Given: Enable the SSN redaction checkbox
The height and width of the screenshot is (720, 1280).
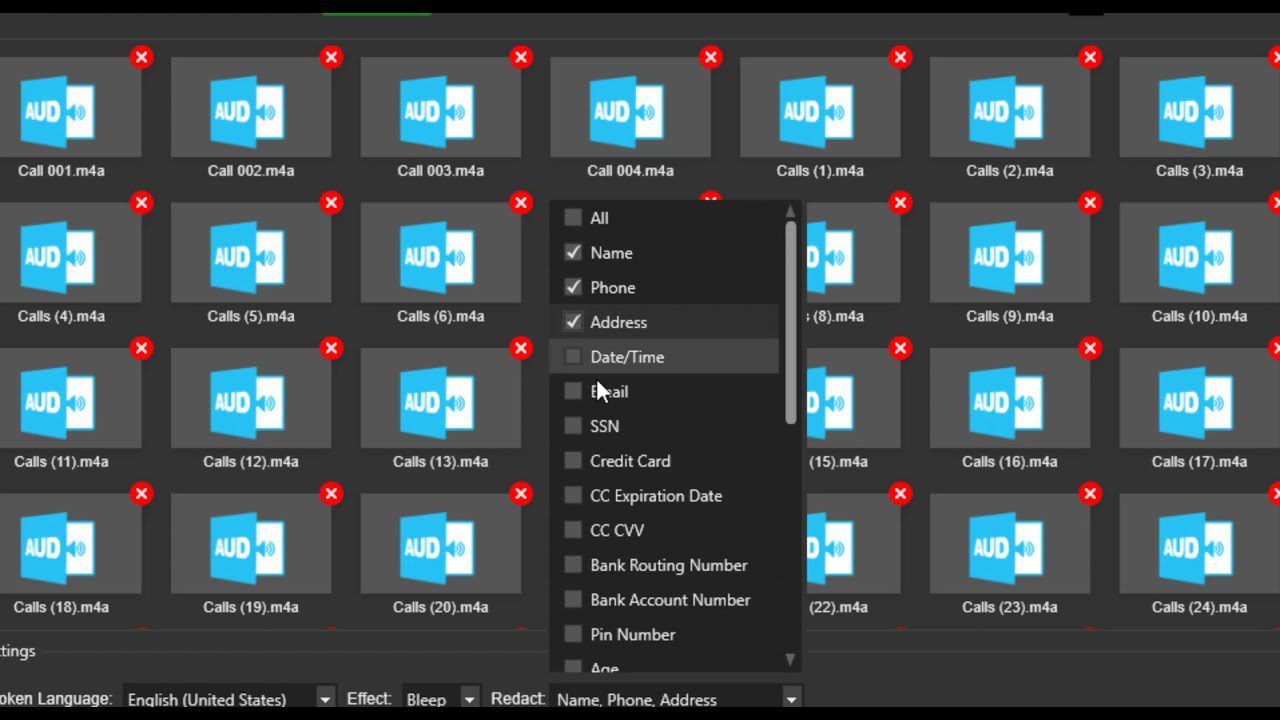Looking at the screenshot, I should coord(573,426).
